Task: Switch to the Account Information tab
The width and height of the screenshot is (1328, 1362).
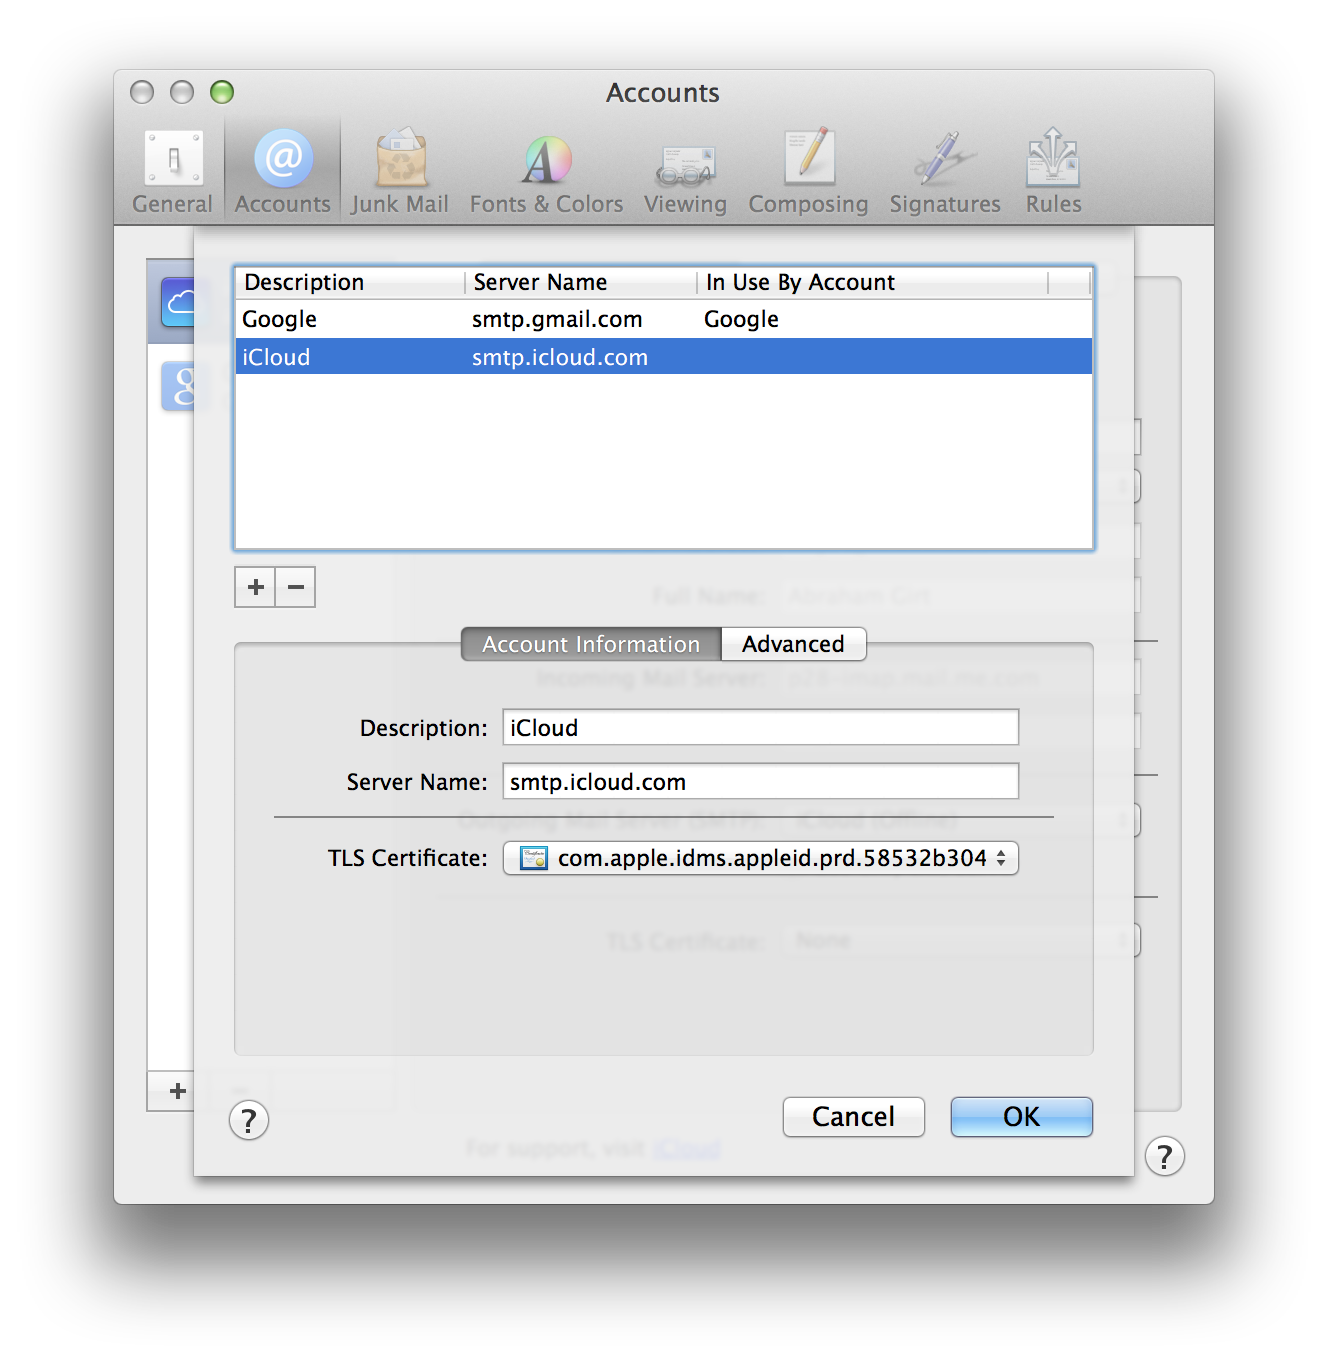Action: [591, 644]
